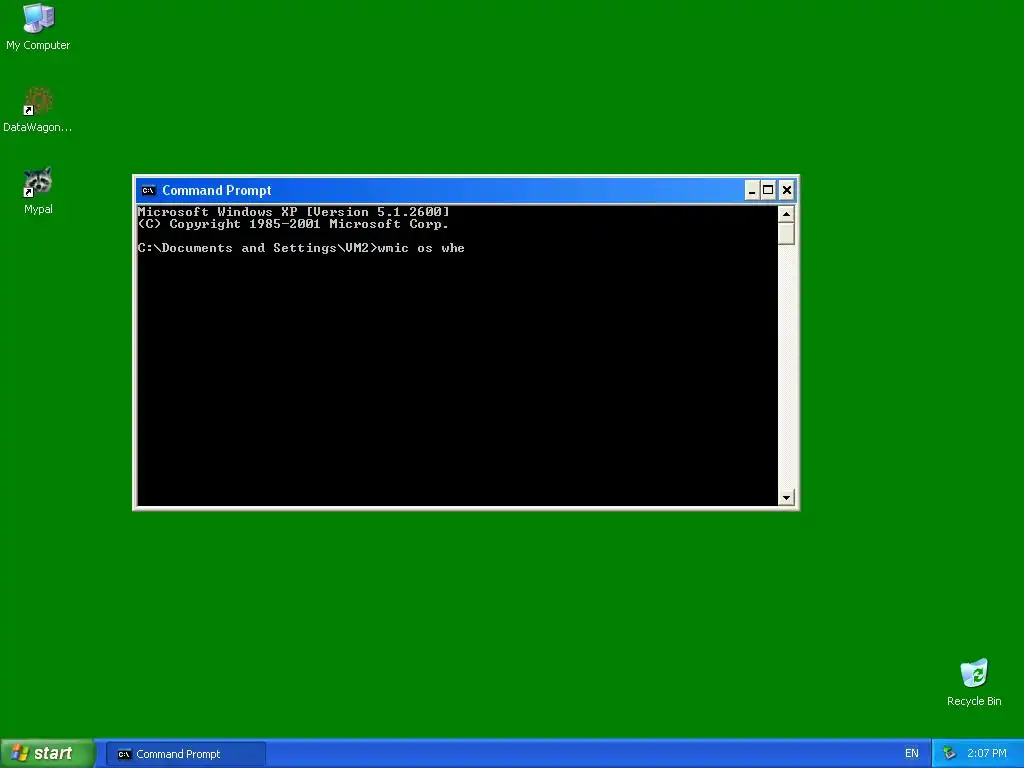Viewport: 1024px width, 768px height.
Task: Click the 'C:\Documents and Settings\VM2>' prompt text
Action: click(x=257, y=248)
